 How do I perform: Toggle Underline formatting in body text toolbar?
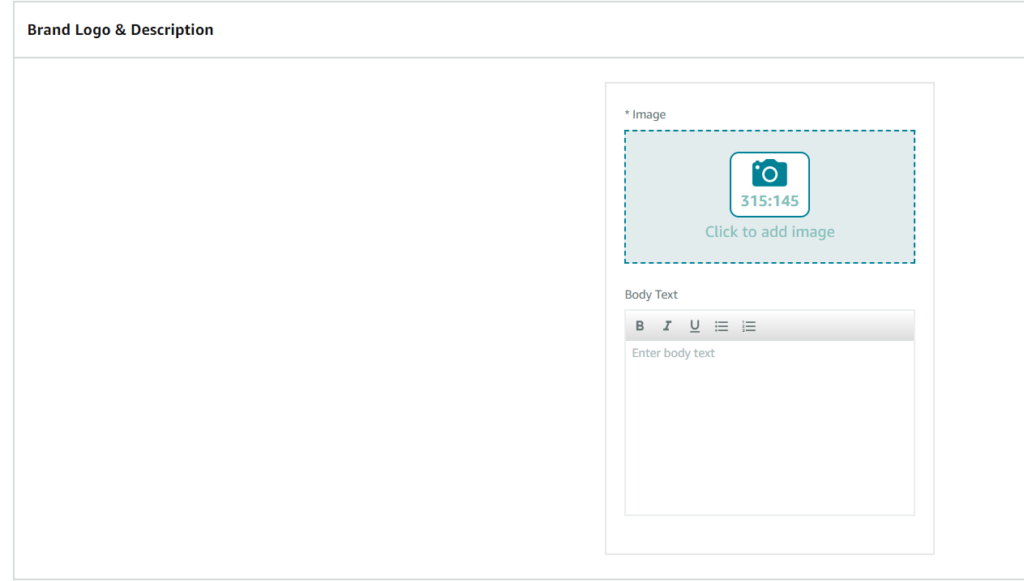[694, 326]
